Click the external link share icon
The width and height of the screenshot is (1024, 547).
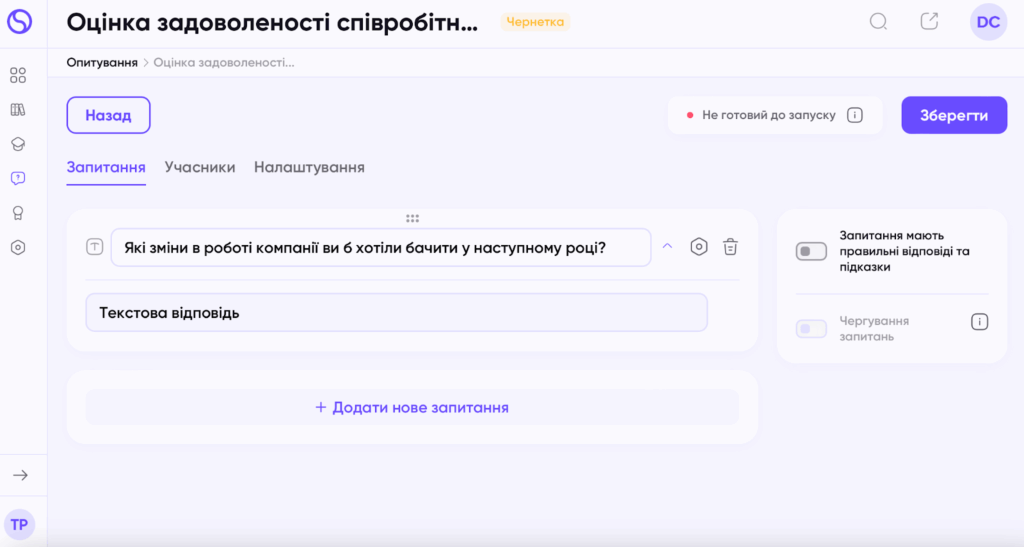pos(929,22)
